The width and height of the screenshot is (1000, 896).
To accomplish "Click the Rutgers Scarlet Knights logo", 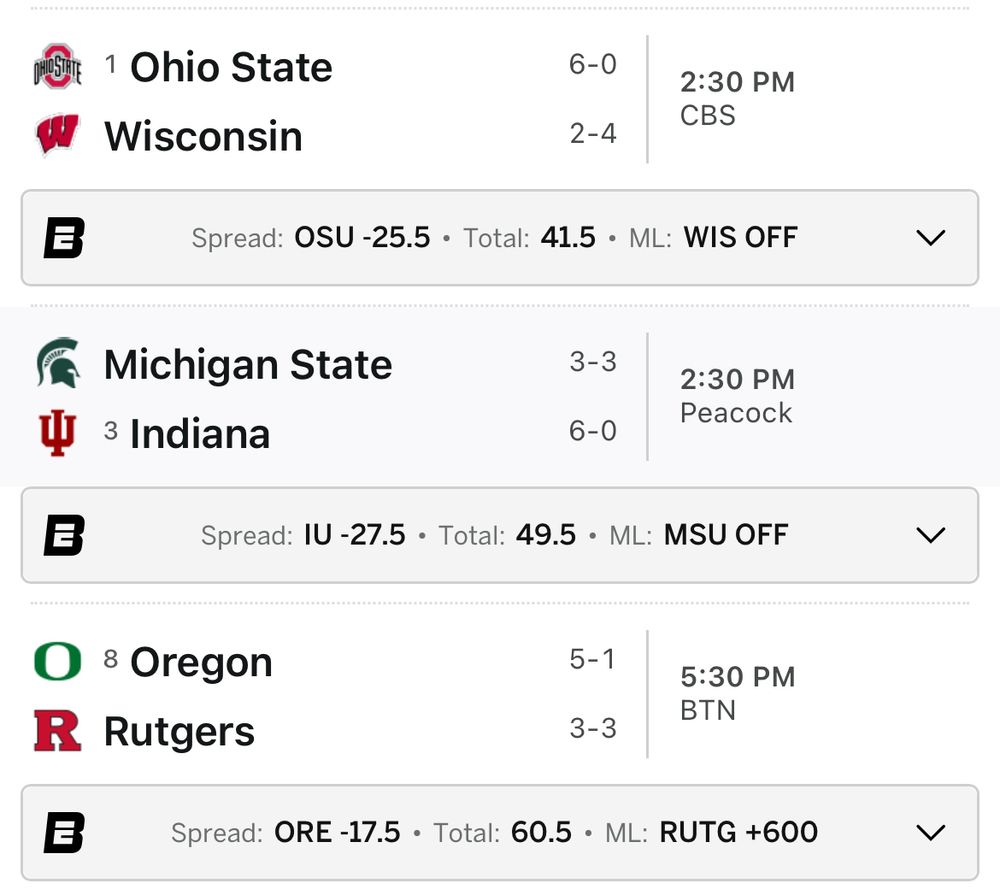I will 57,731.
